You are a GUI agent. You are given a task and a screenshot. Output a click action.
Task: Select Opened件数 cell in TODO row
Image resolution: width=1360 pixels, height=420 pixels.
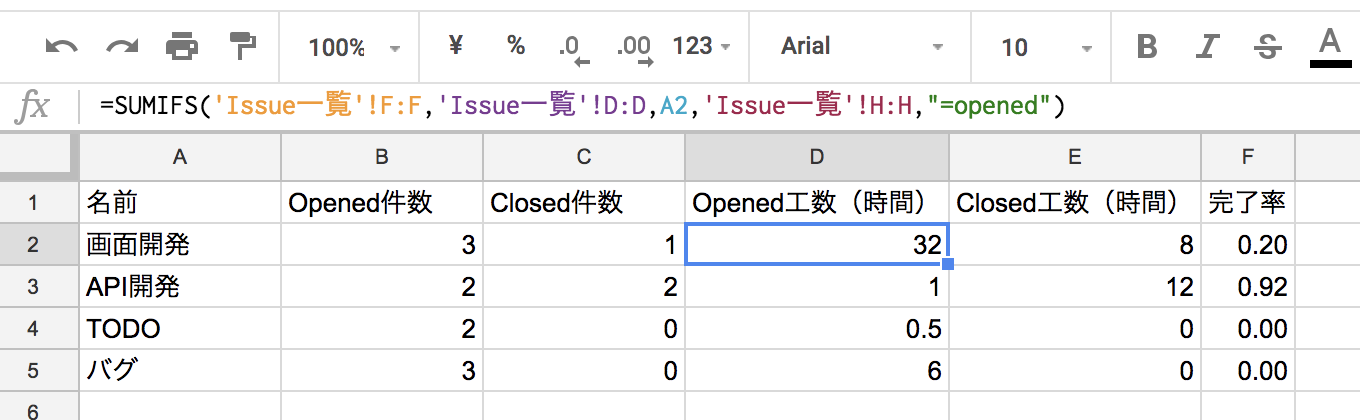382,329
